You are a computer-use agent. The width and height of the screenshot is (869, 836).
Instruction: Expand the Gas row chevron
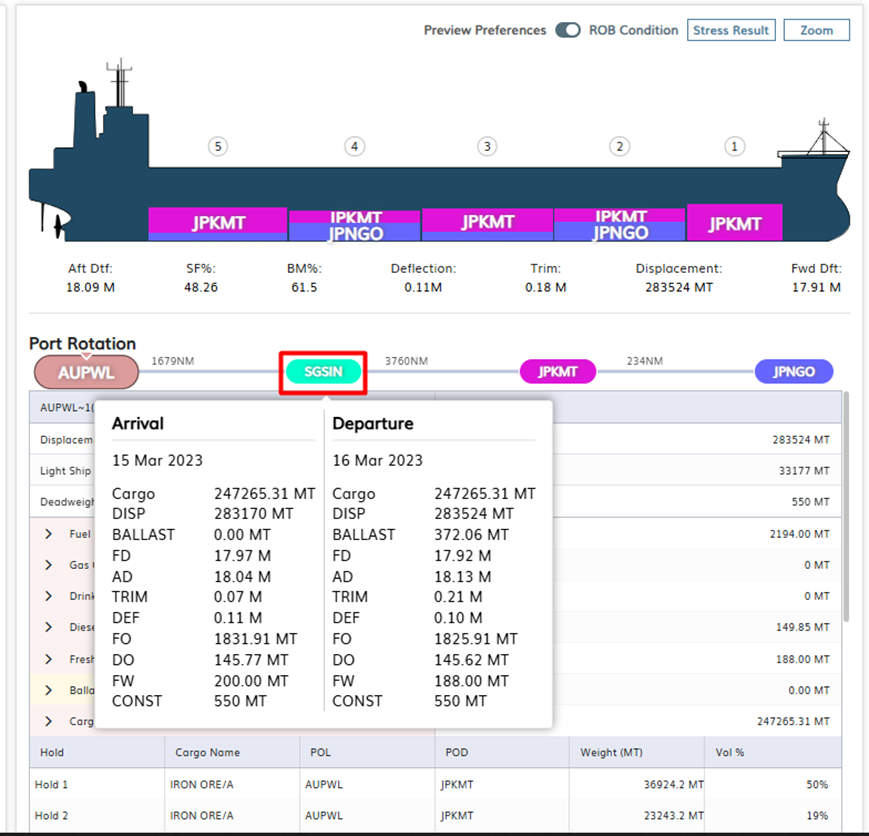pyautogui.click(x=48, y=565)
